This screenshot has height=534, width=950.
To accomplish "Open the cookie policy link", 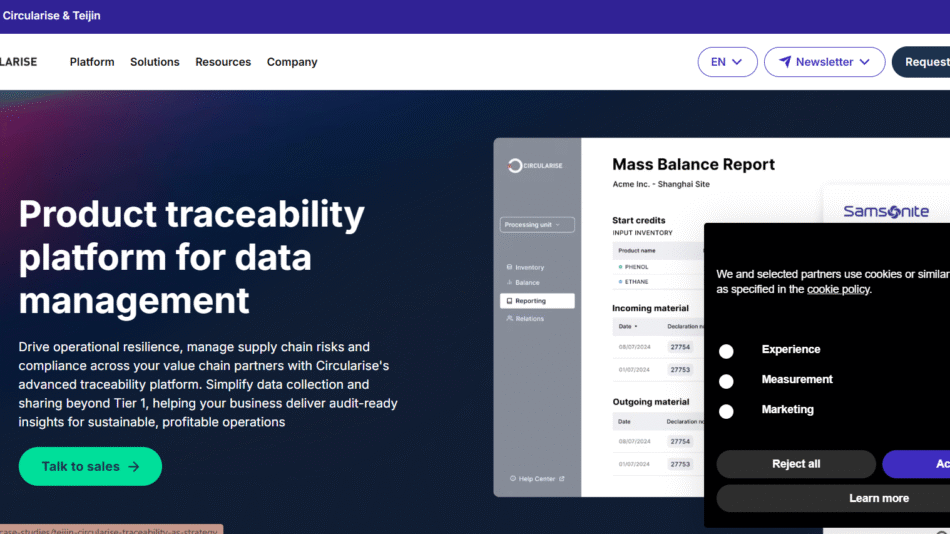I will coord(838,289).
